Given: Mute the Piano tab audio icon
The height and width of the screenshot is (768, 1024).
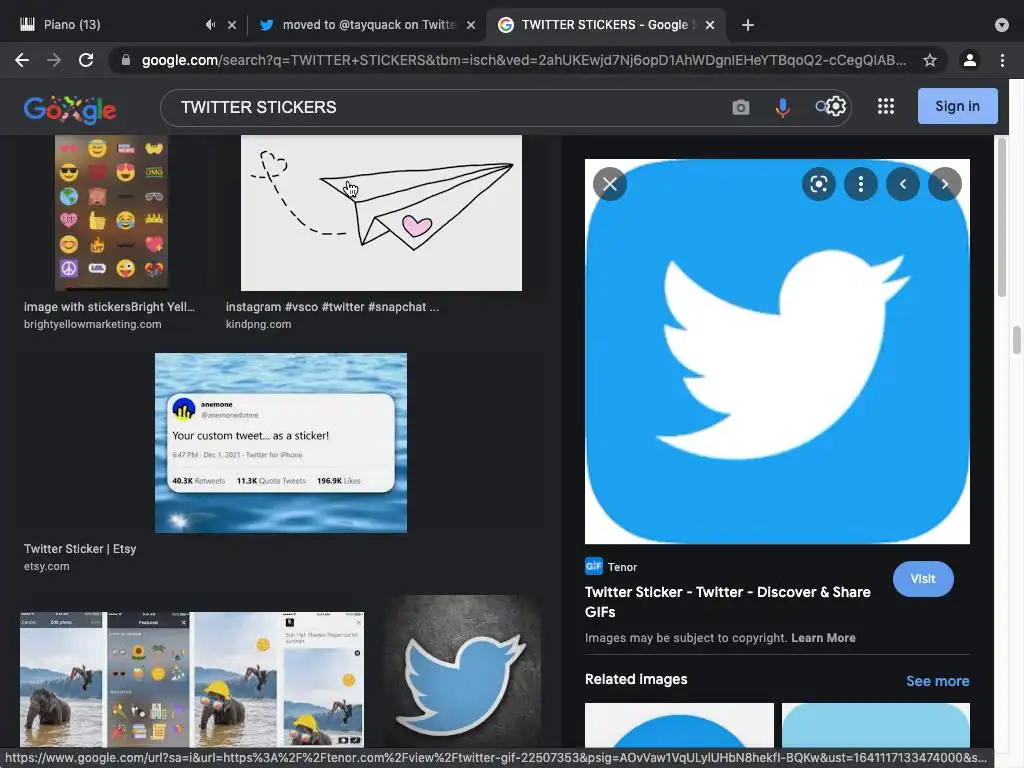Looking at the screenshot, I should tap(210, 24).
